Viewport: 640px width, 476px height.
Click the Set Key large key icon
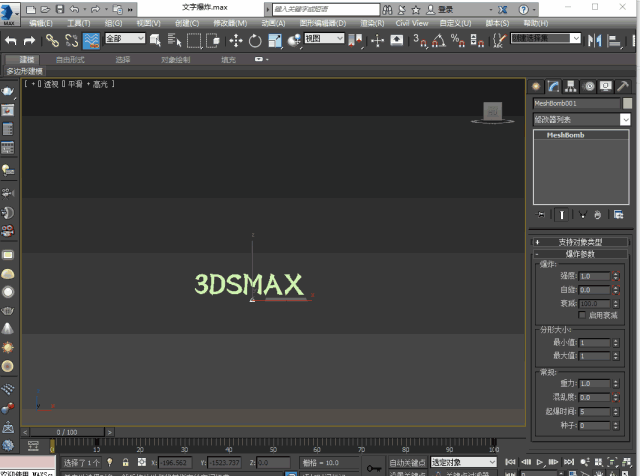pyautogui.click(x=373, y=468)
